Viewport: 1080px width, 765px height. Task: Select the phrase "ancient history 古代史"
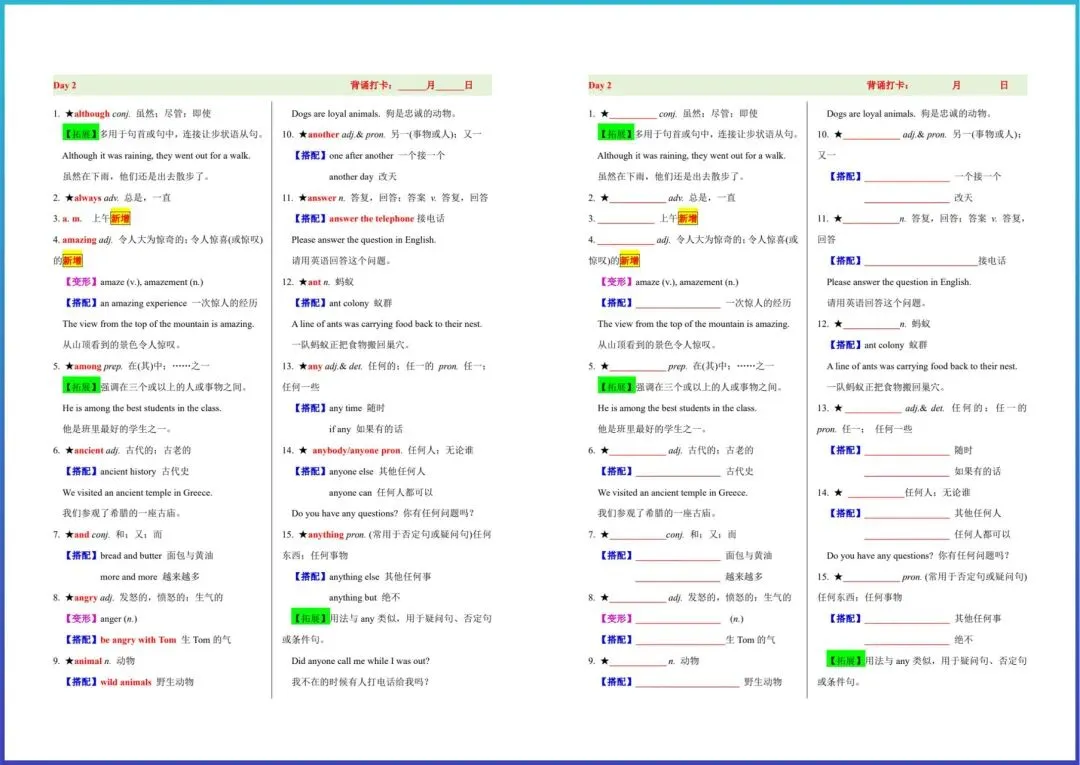tap(145, 472)
